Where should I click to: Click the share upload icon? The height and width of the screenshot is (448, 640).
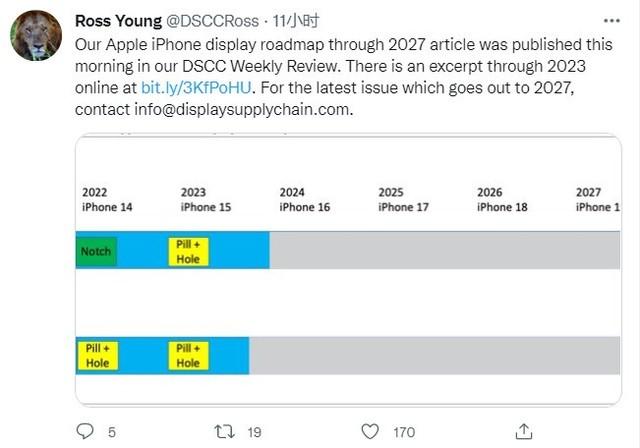point(524,431)
